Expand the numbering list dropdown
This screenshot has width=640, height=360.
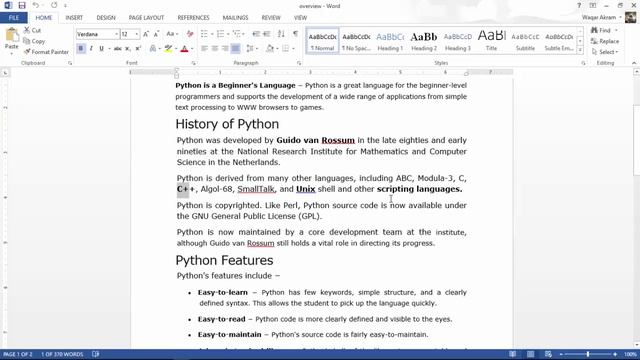(x=228, y=34)
